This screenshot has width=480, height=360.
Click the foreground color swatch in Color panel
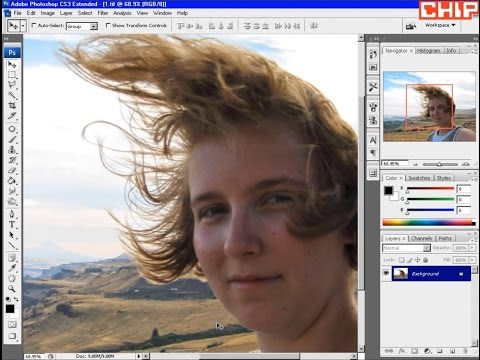(388, 190)
